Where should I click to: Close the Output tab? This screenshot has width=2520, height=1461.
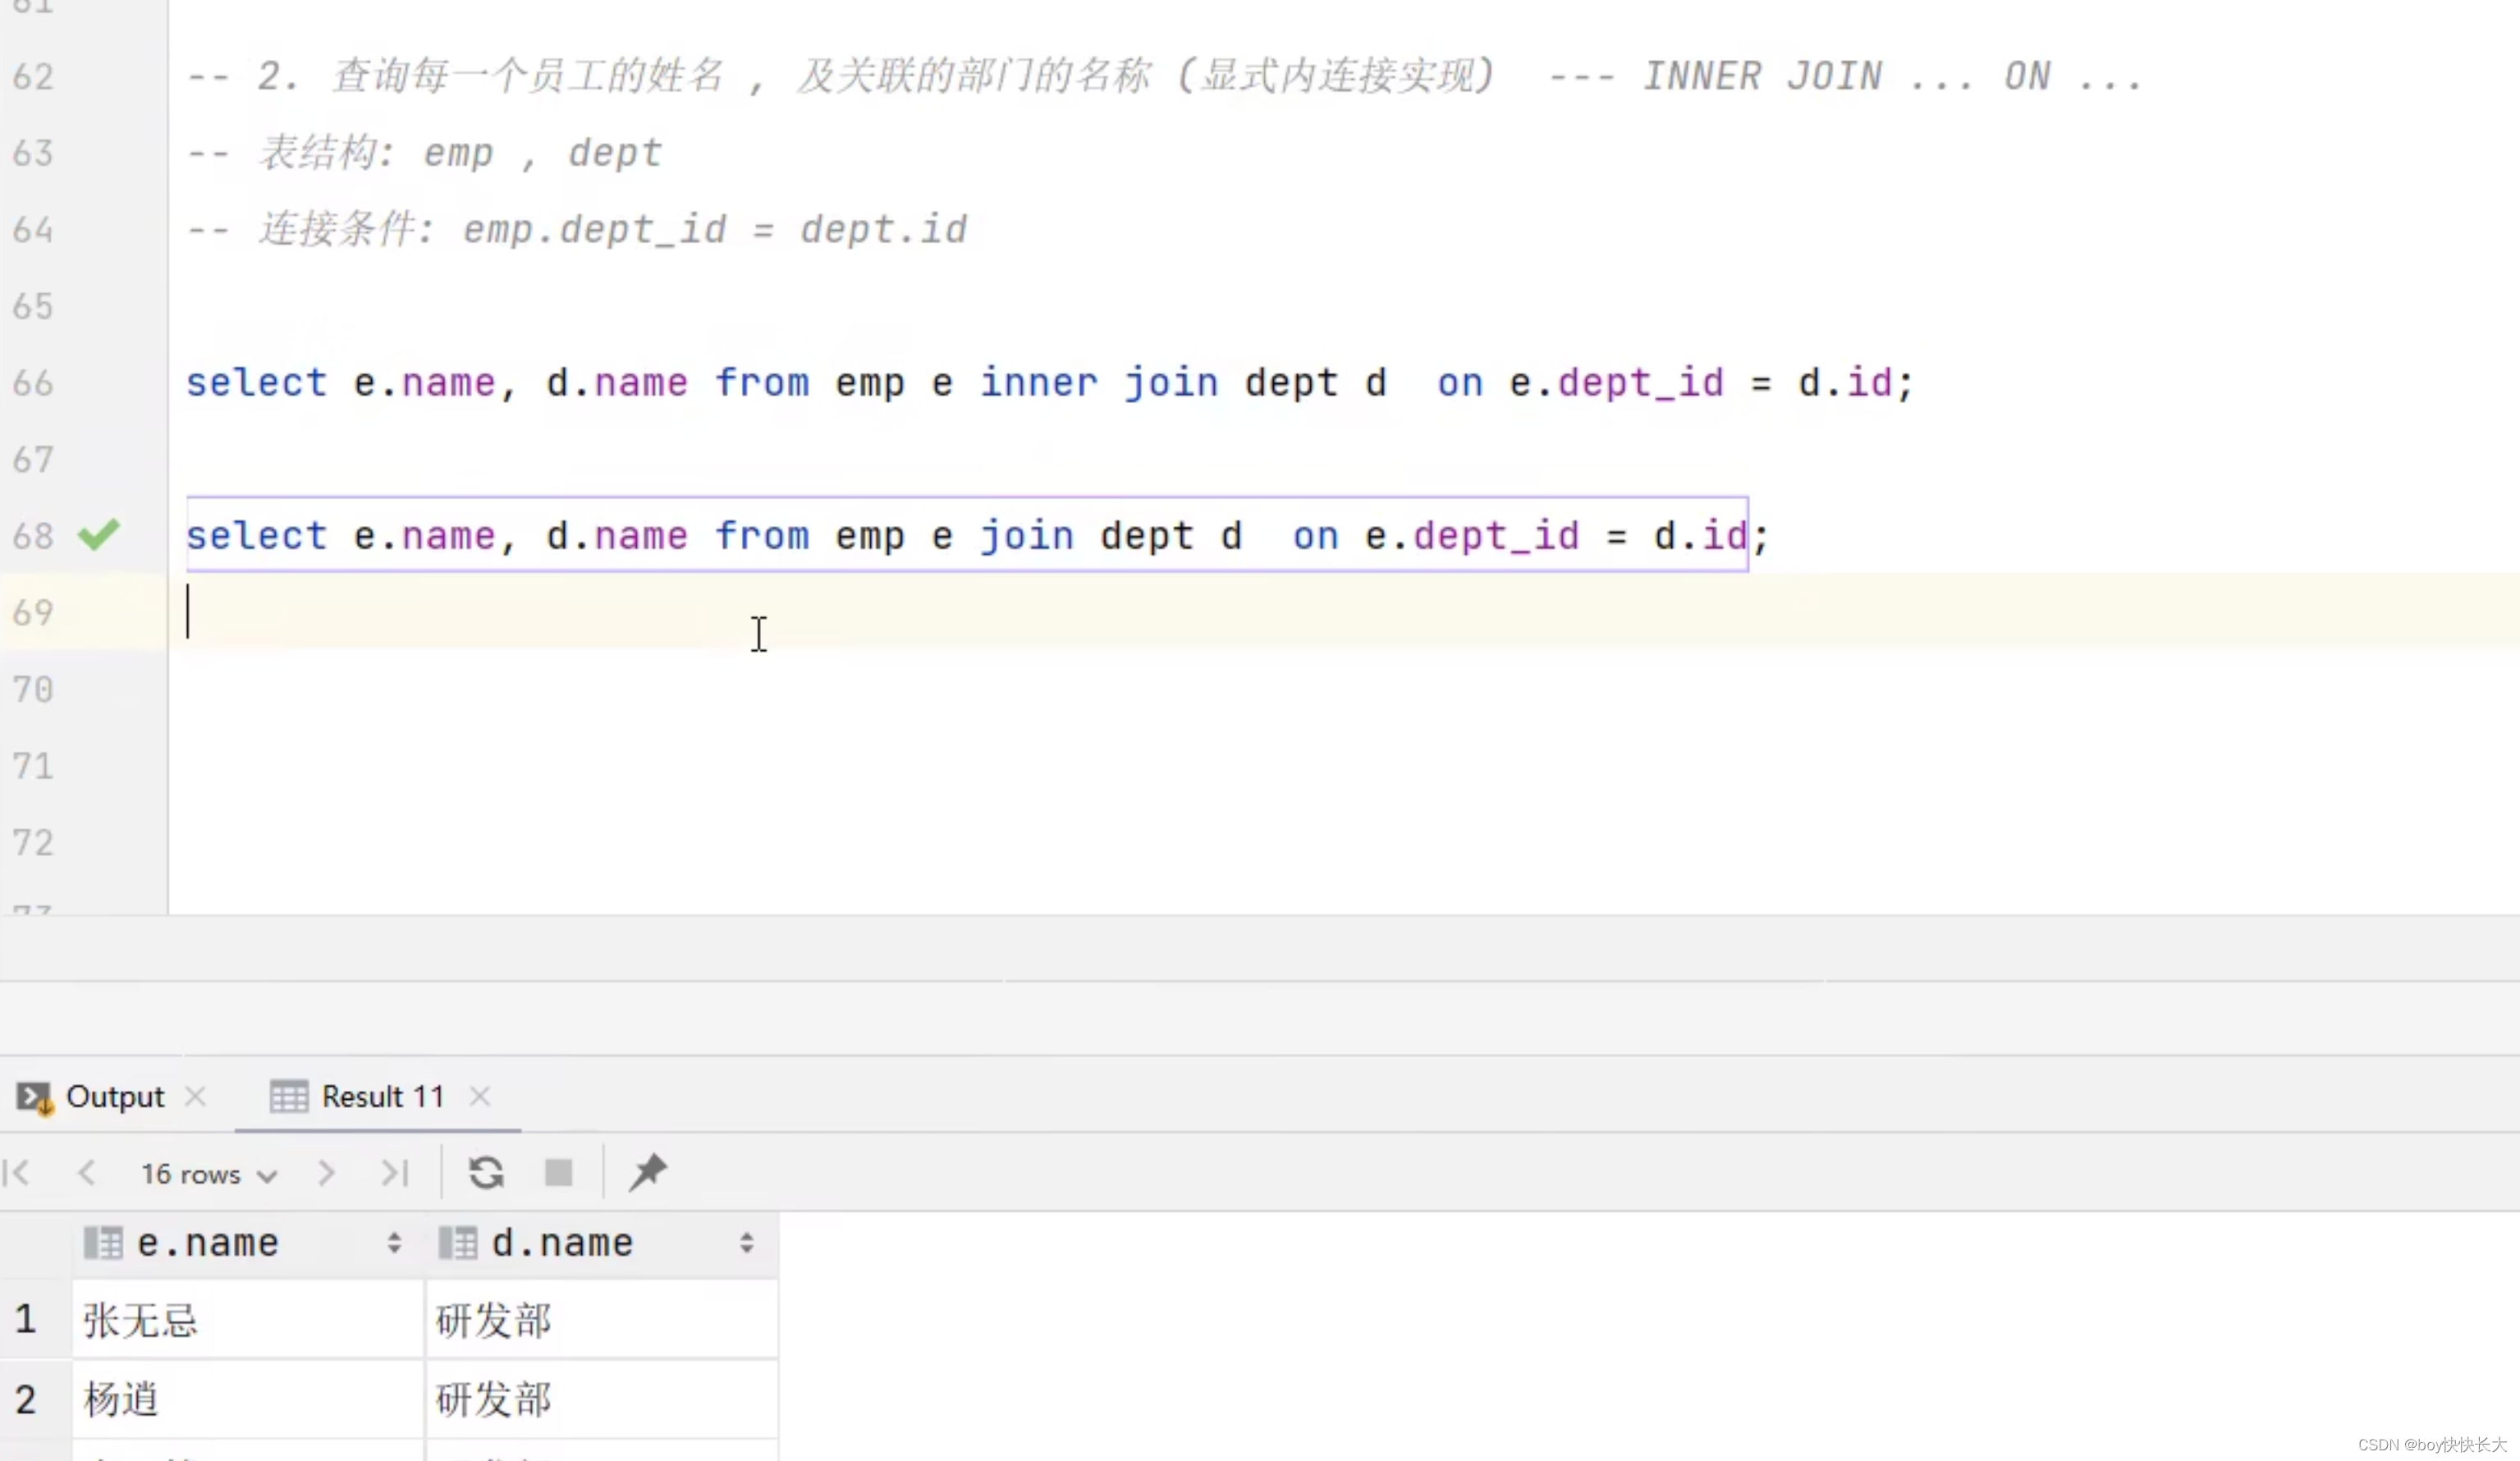pos(195,1096)
